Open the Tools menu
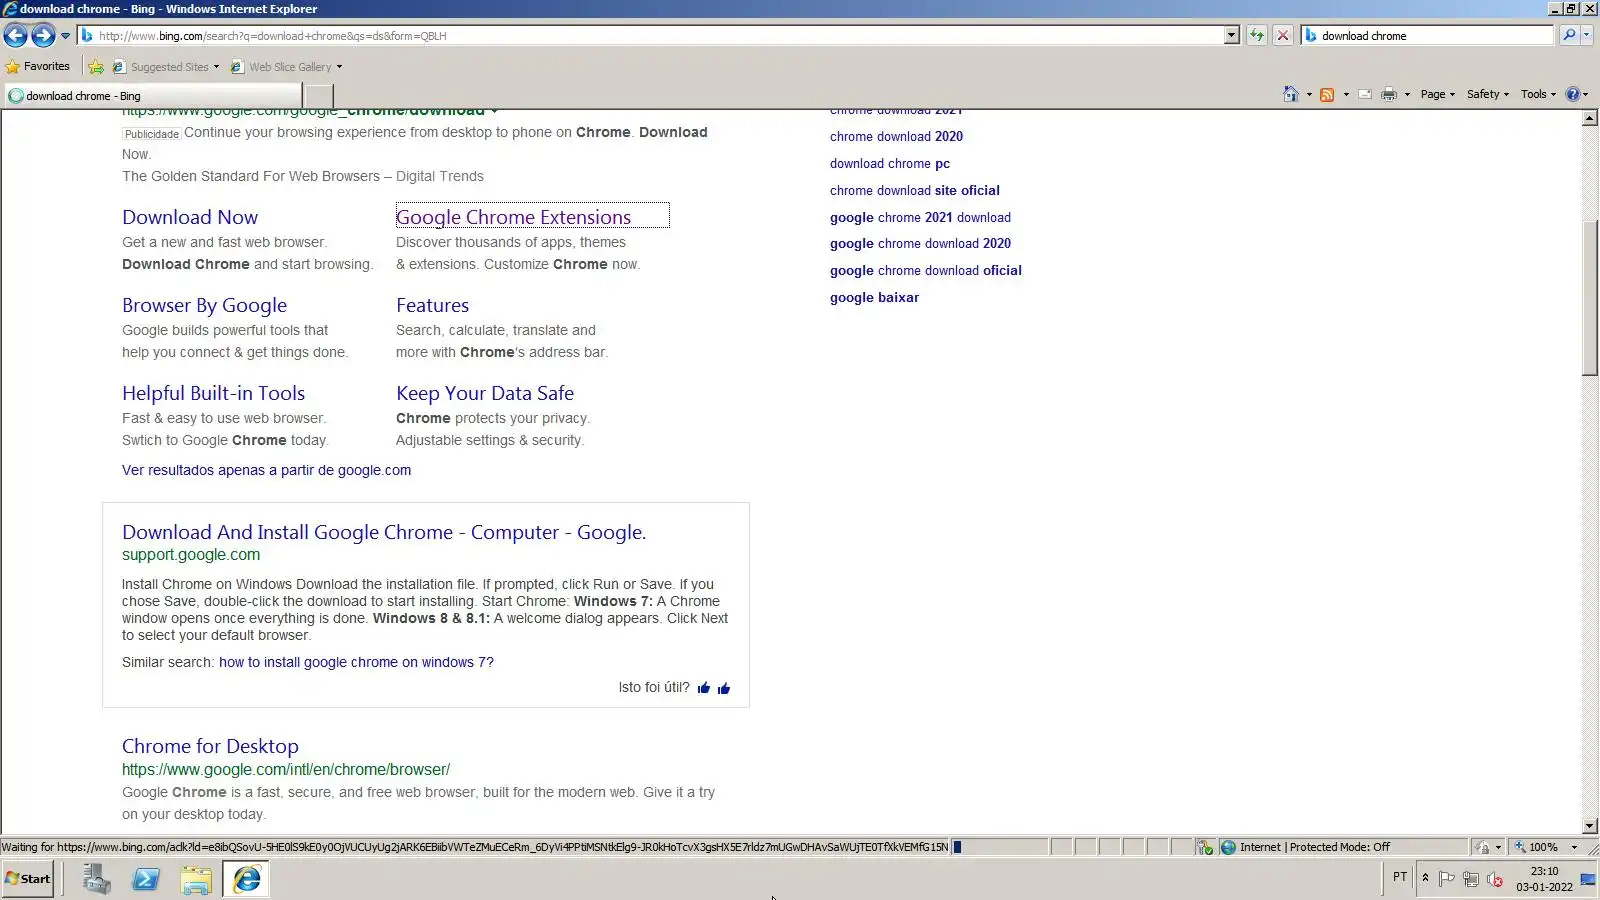Screen dimensions: 1600x900 pos(1538,94)
